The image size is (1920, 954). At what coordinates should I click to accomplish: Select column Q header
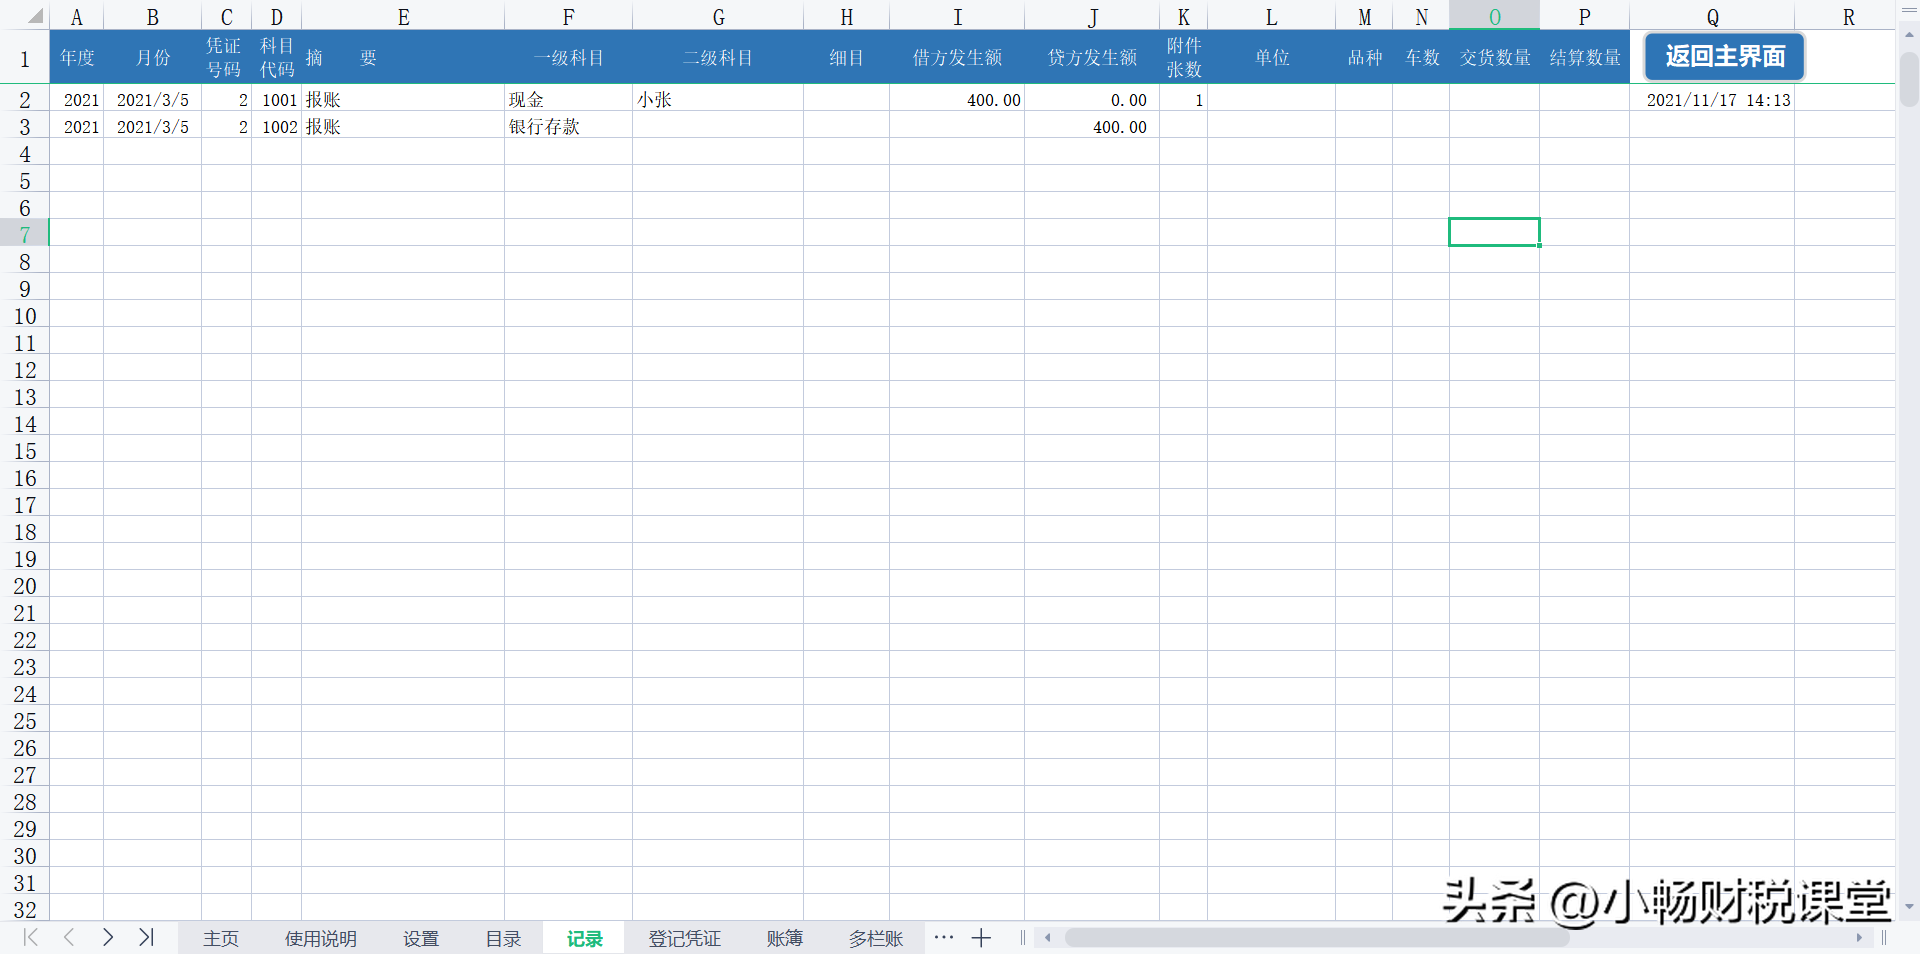pyautogui.click(x=1712, y=17)
